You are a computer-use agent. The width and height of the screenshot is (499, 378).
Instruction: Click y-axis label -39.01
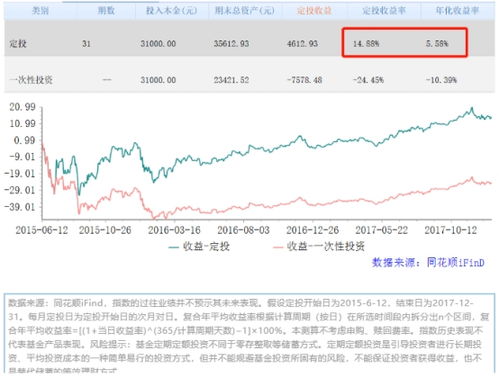[x=20, y=207]
